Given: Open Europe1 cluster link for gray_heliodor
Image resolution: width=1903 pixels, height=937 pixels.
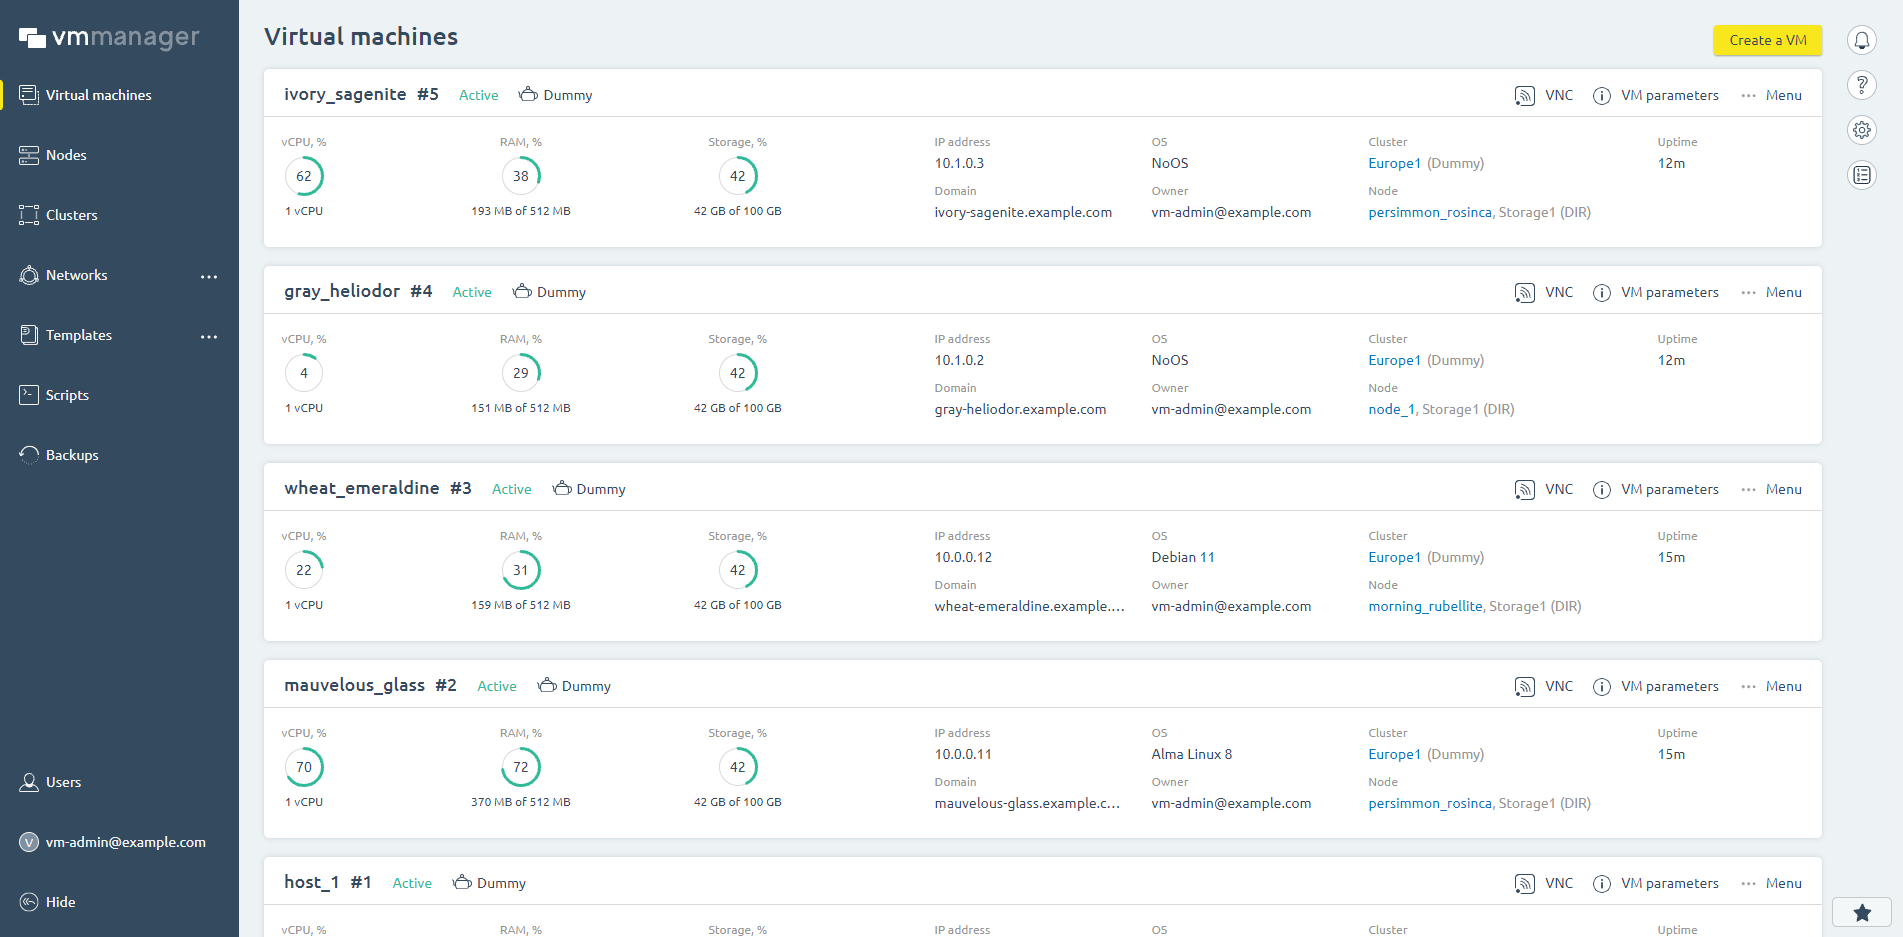Looking at the screenshot, I should pos(1394,361).
